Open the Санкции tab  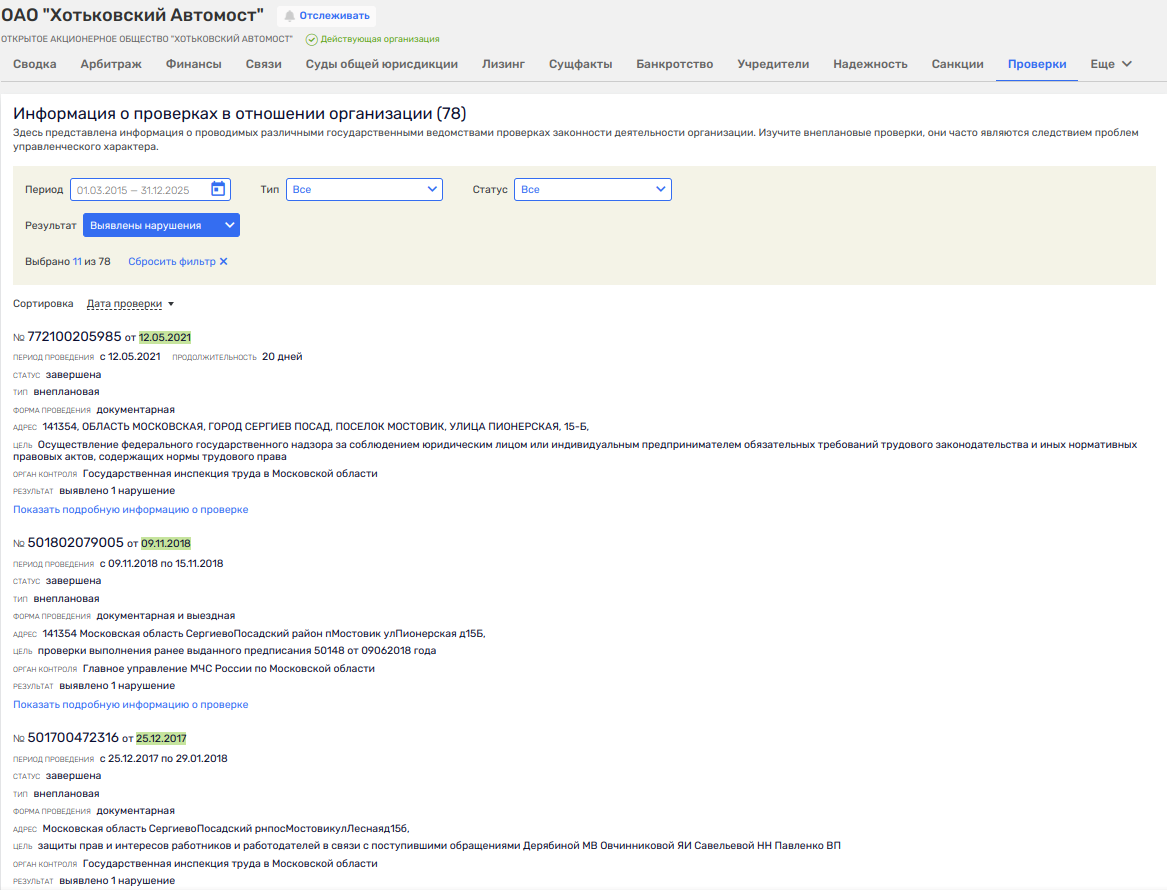click(x=958, y=64)
